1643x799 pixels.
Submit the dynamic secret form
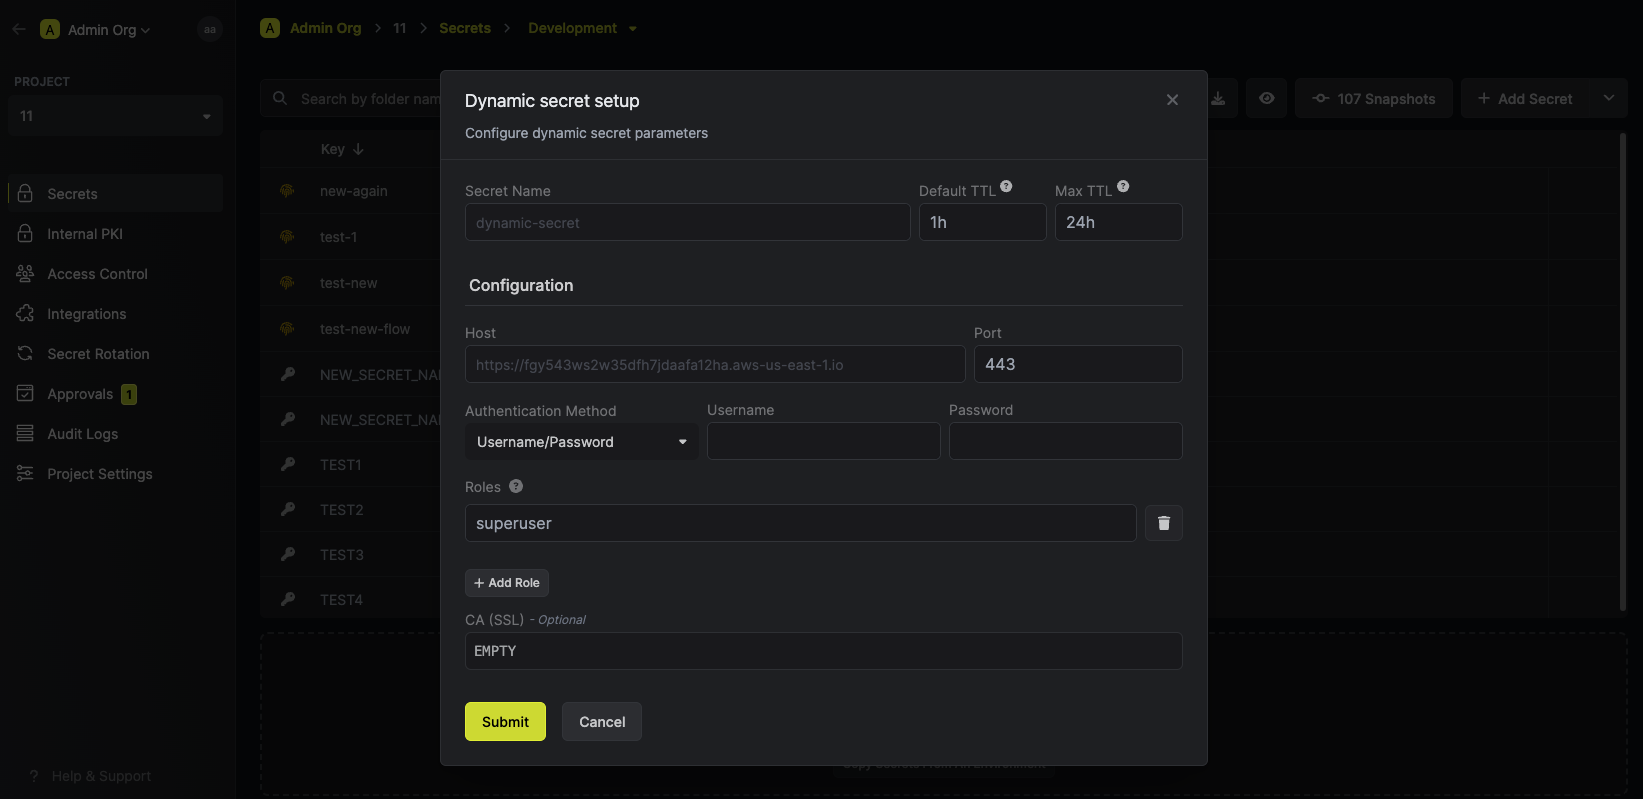[505, 722]
